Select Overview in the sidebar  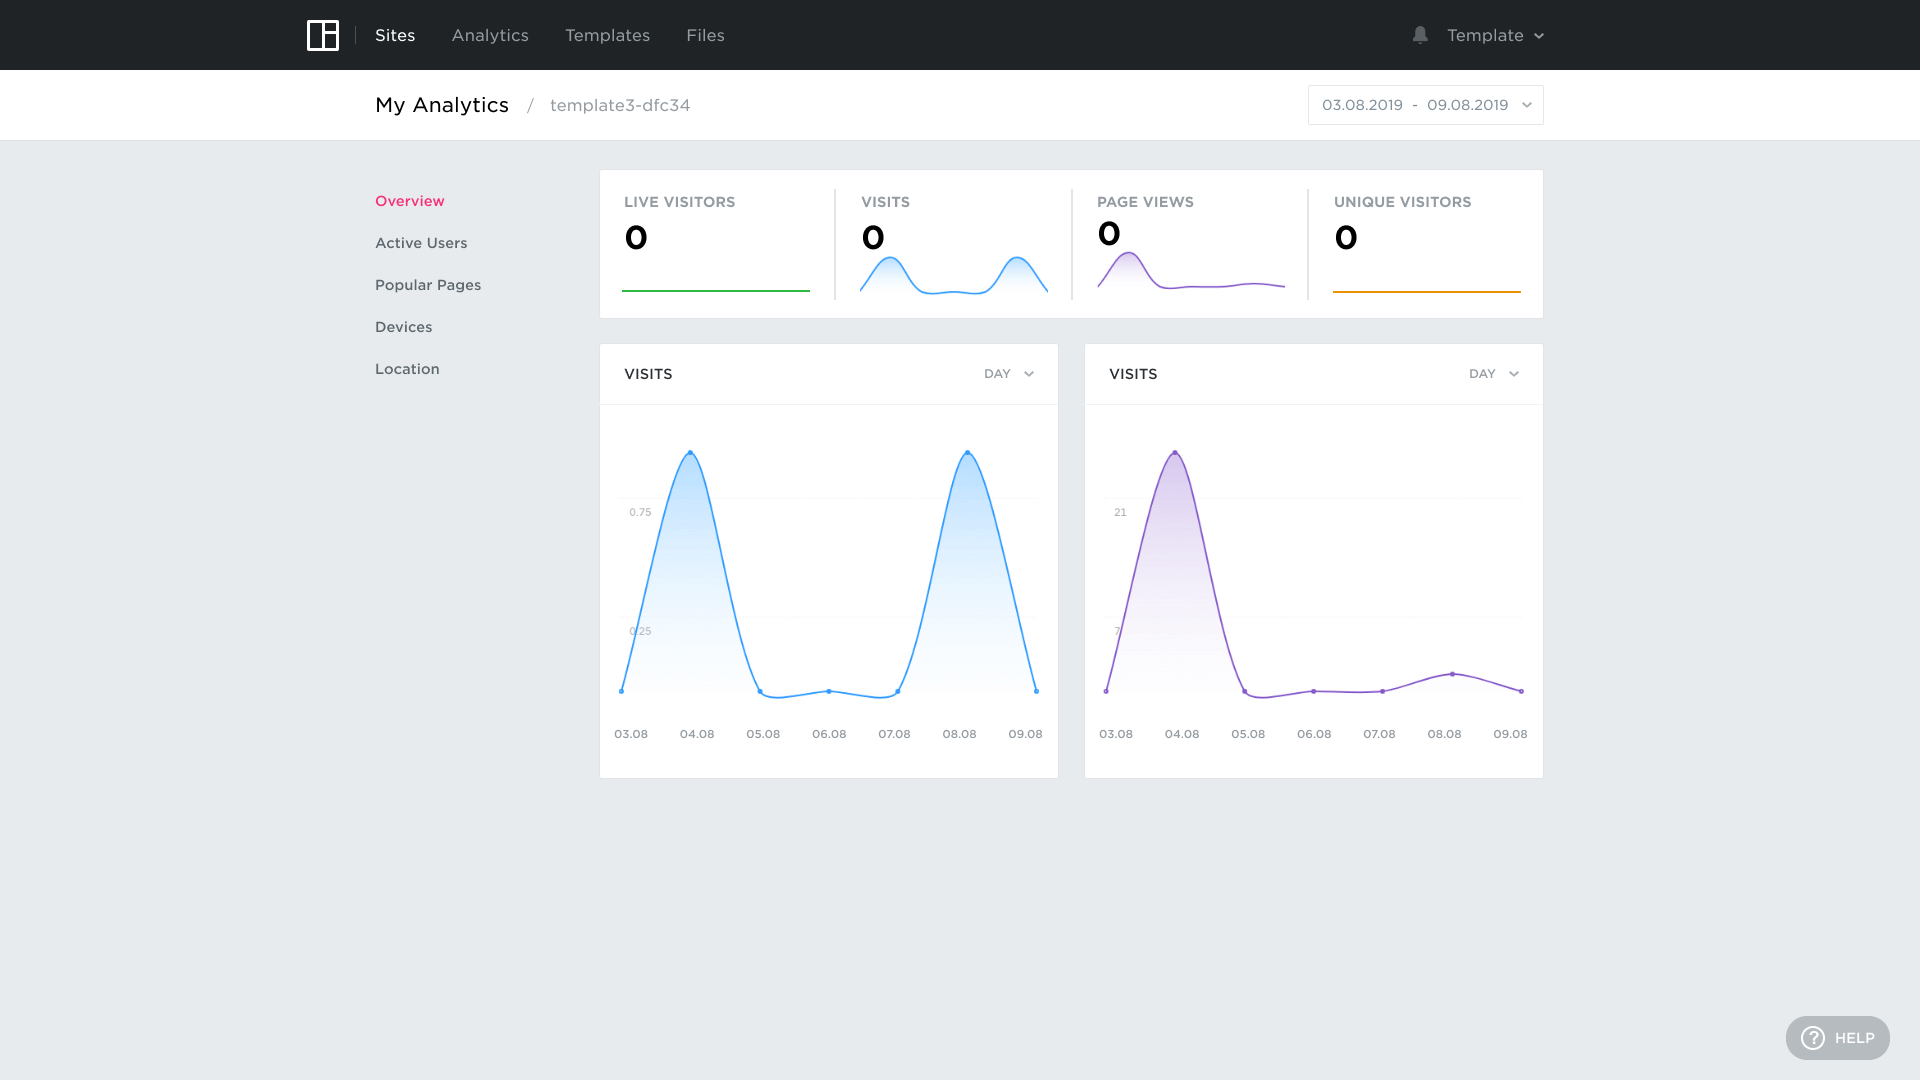[x=409, y=201]
